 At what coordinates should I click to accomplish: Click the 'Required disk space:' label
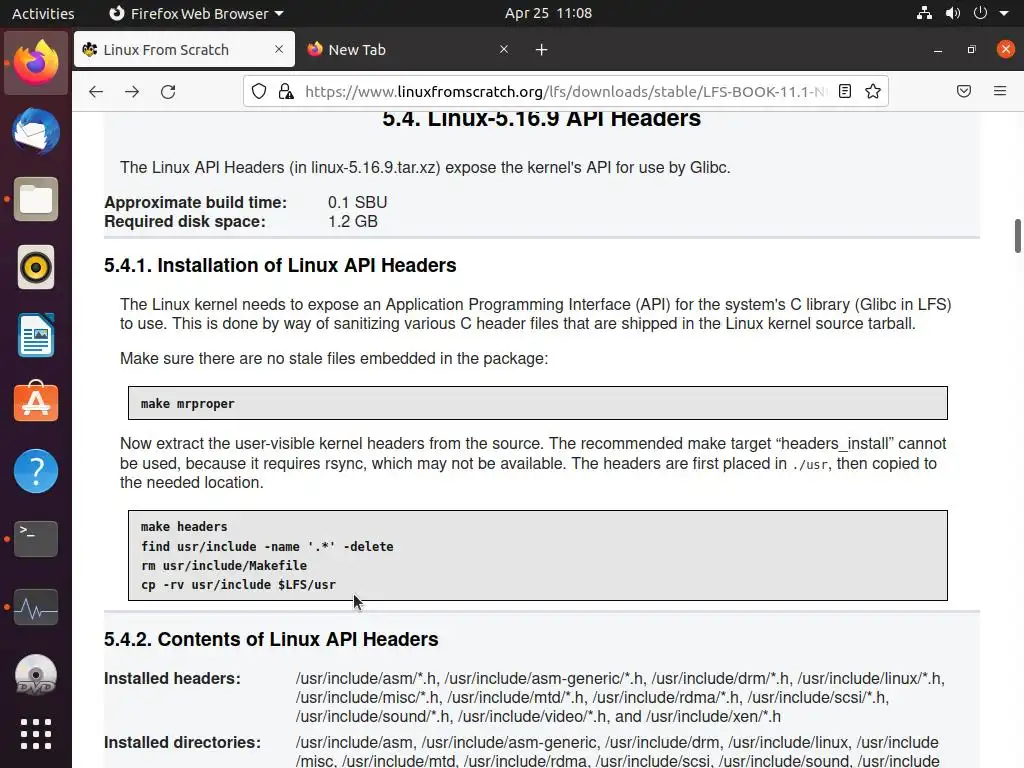[185, 221]
